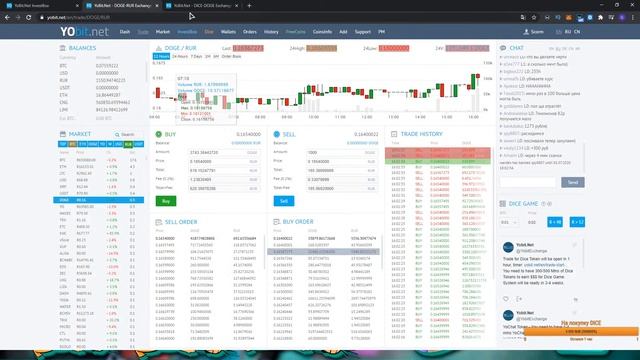The width and height of the screenshot is (640, 360).
Task: Select the USDT market filter tab
Action: tap(139, 144)
